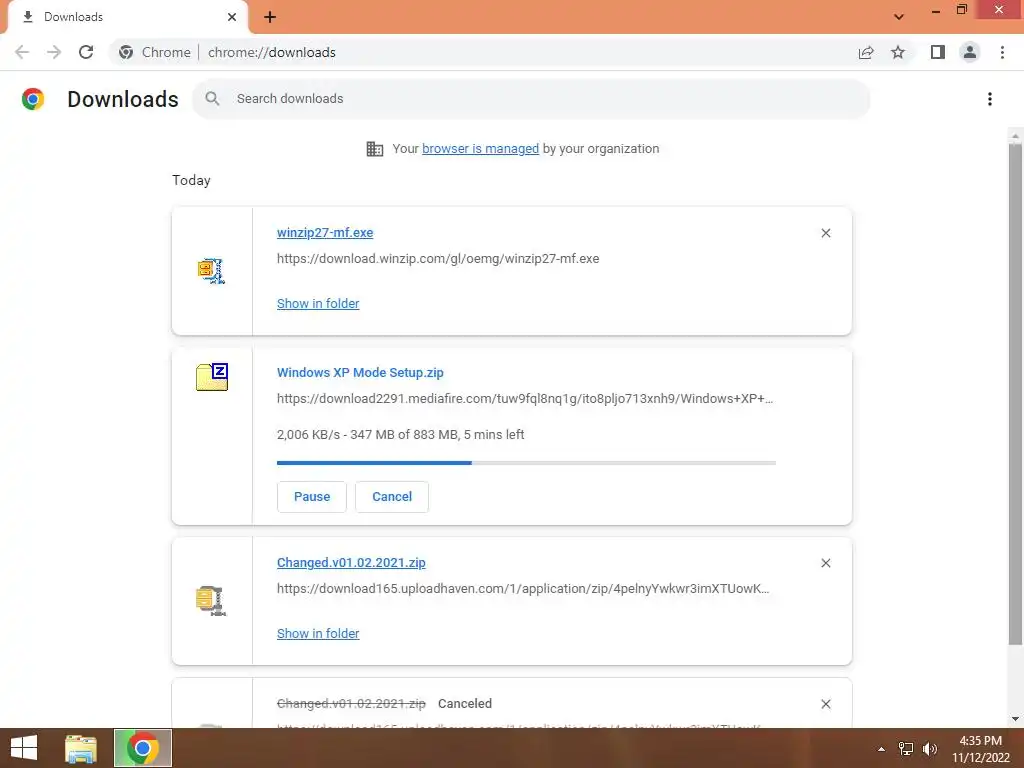Screen dimensions: 1024x768
Task: Remove winzip27-mf.exe from the list
Action: point(826,233)
